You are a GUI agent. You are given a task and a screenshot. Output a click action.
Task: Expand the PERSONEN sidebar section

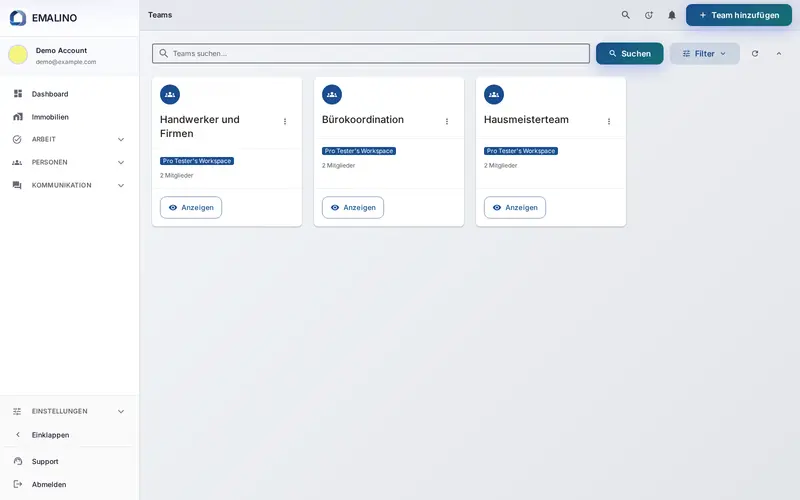(69, 162)
